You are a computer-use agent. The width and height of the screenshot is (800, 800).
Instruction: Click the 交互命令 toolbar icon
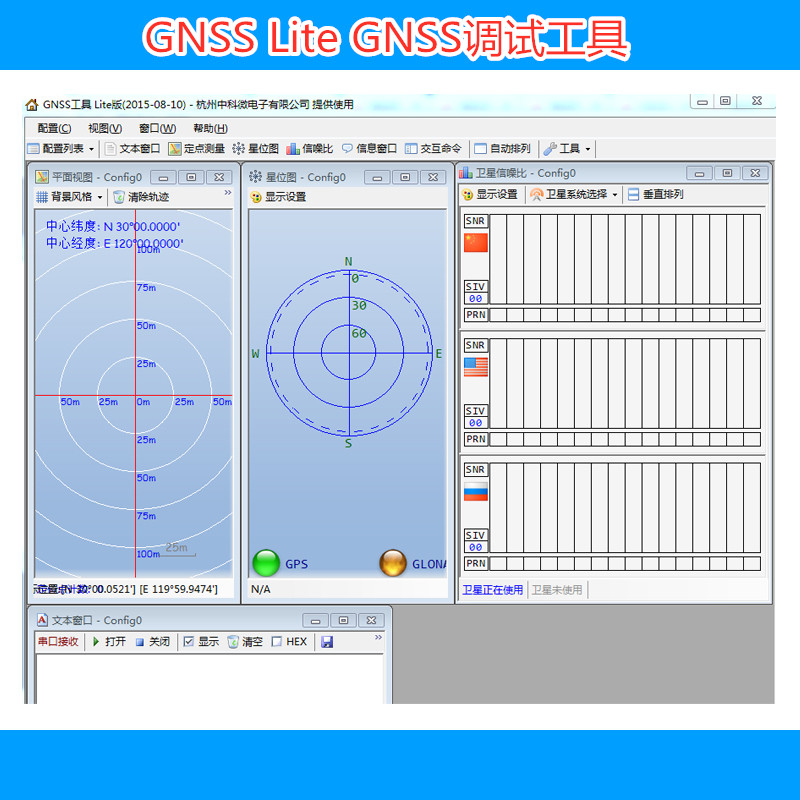point(411,148)
